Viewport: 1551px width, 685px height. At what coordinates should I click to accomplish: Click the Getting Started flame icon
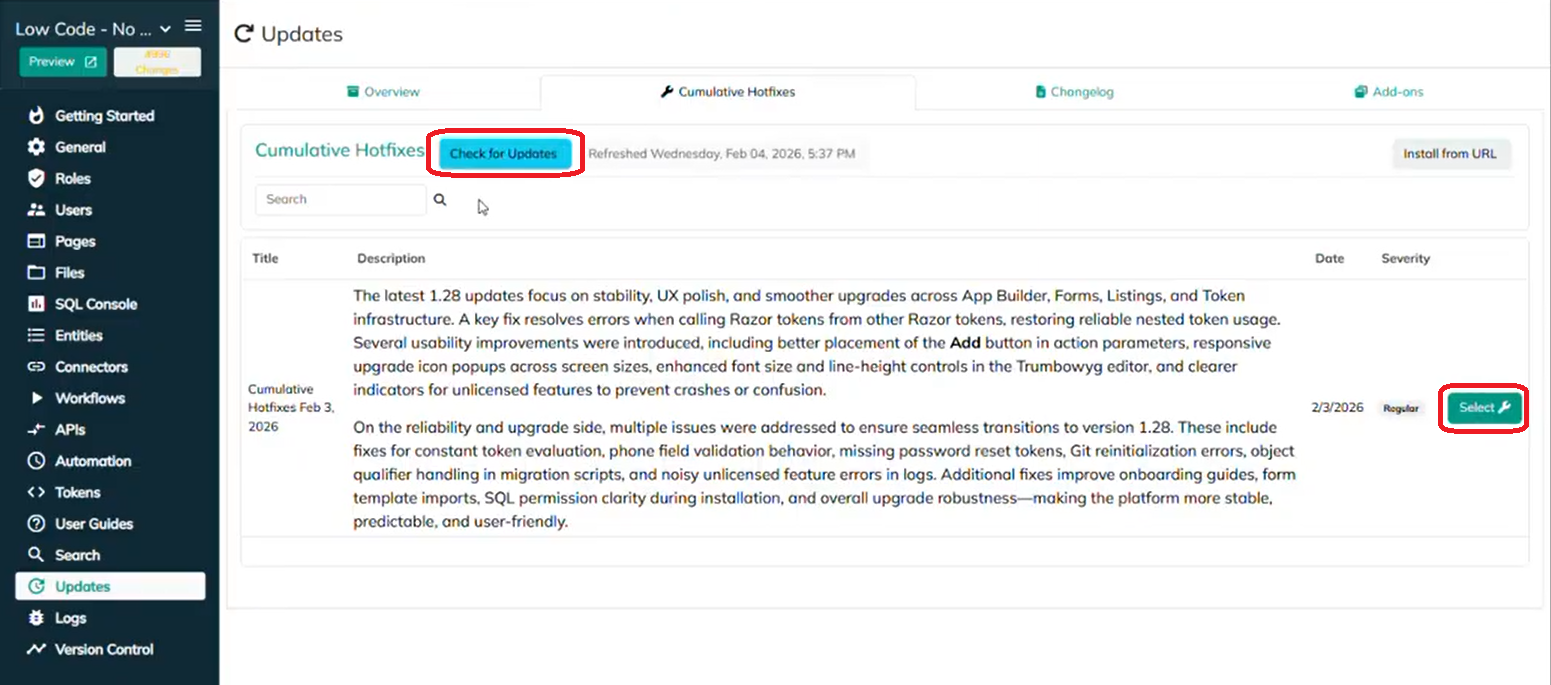(x=36, y=116)
